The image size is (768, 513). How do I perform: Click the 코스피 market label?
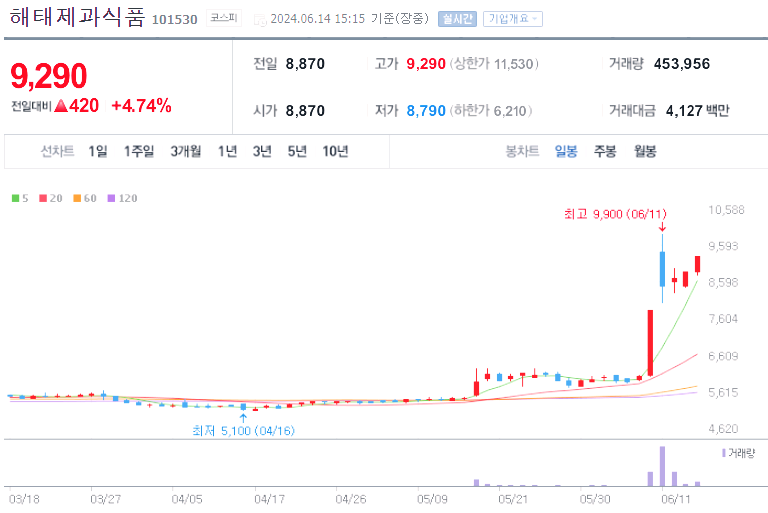tap(224, 18)
